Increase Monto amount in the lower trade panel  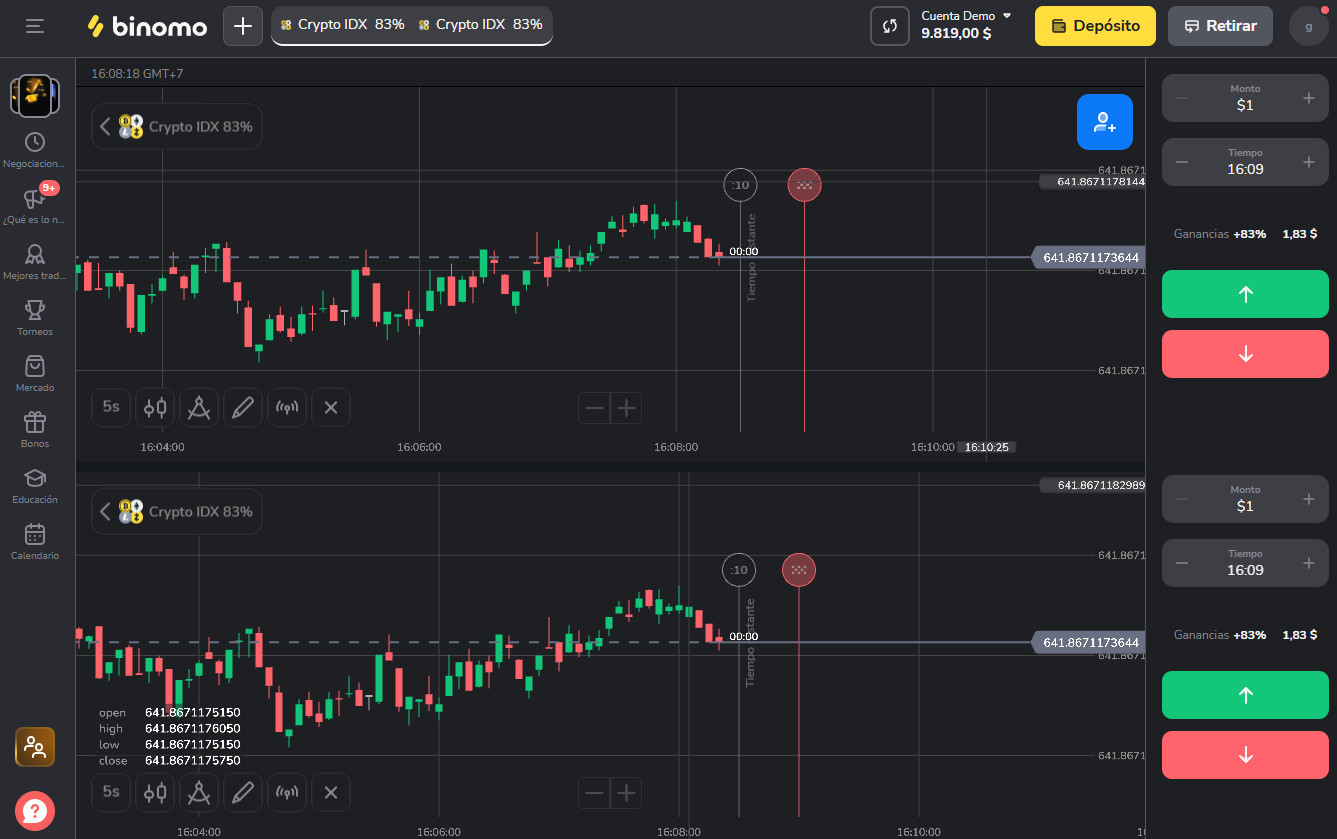[1308, 499]
